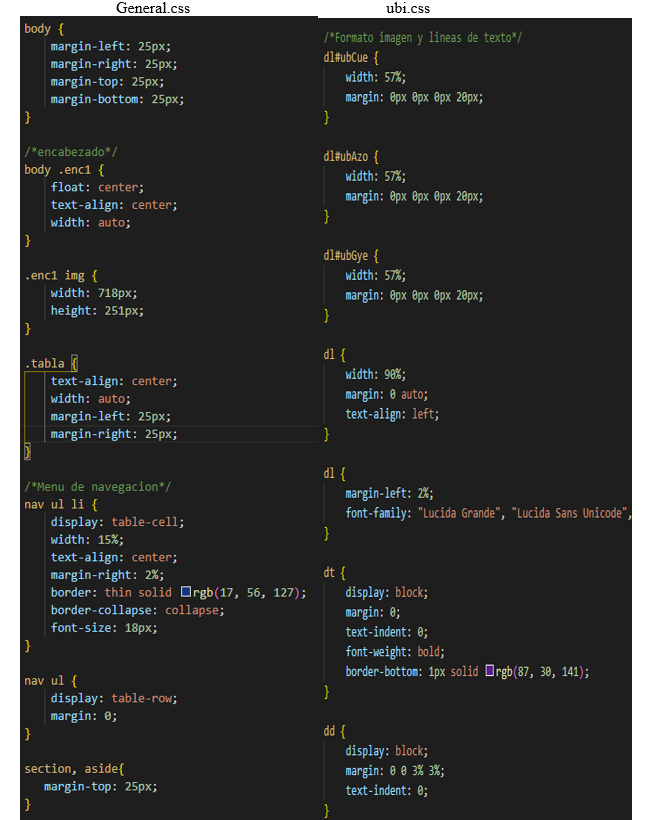Click 'text-indent: 0;' inside the dd rule
This screenshot has width=653, height=820.
tap(386, 791)
